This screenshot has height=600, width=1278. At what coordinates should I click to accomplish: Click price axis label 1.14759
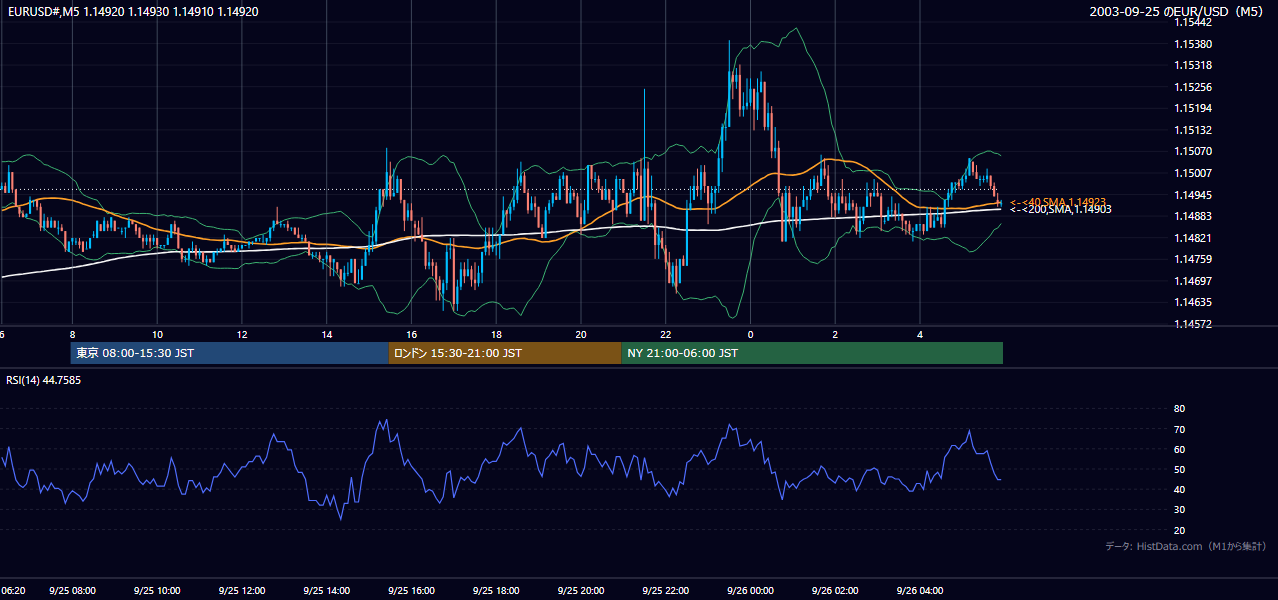1193,260
